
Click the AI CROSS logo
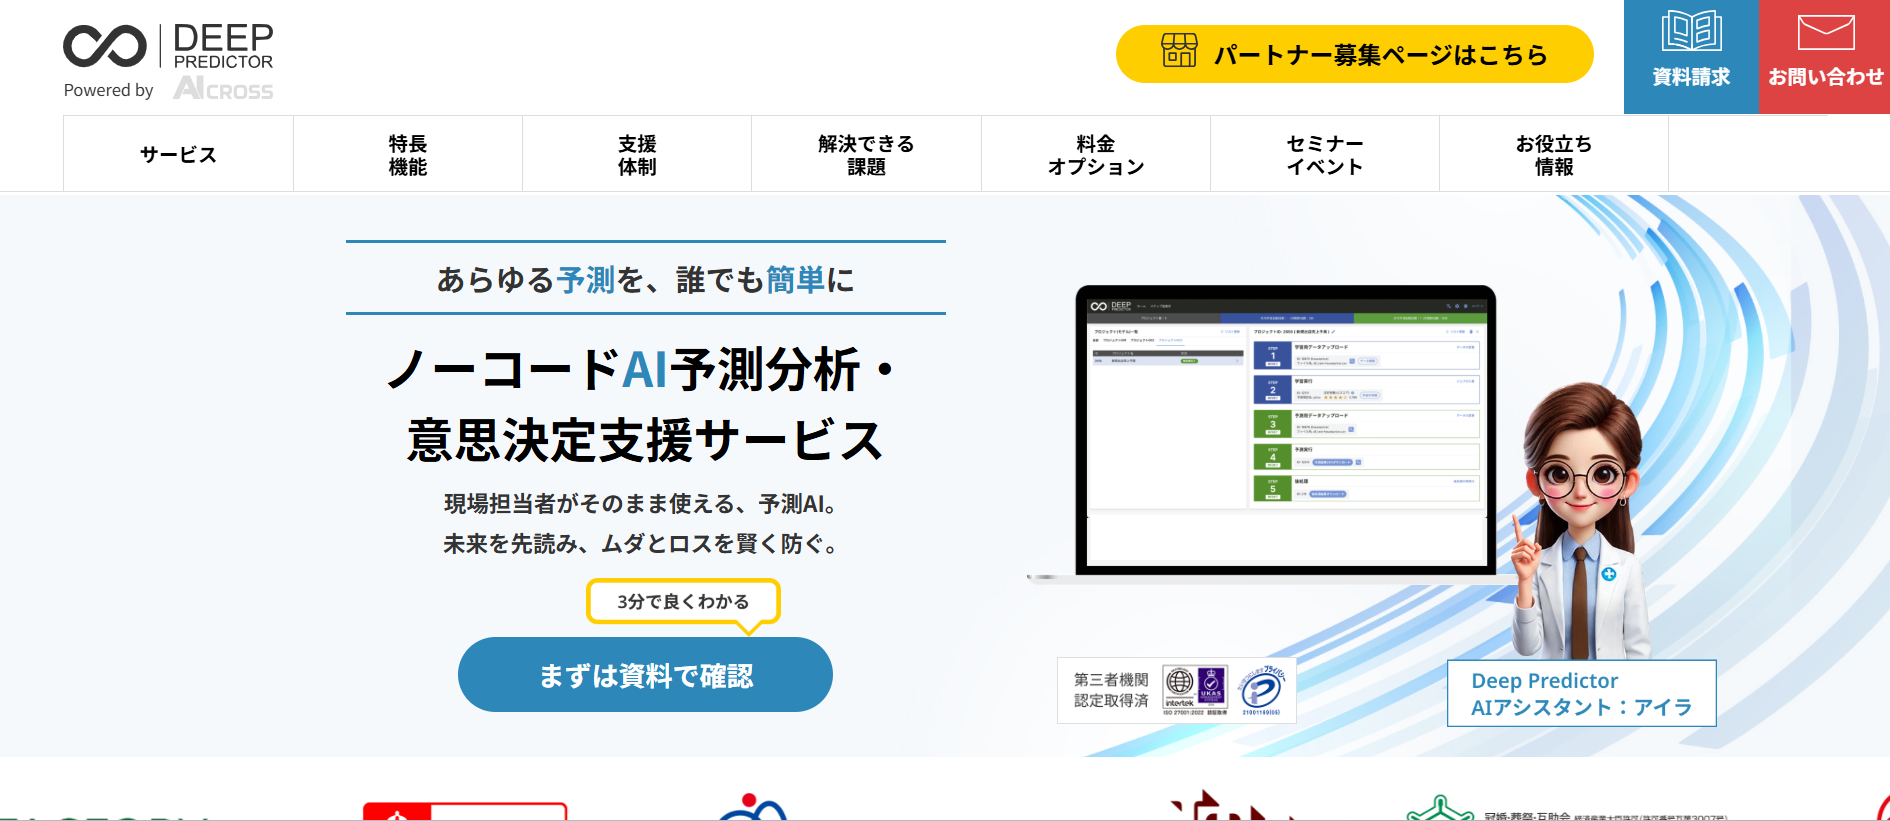[x=223, y=89]
